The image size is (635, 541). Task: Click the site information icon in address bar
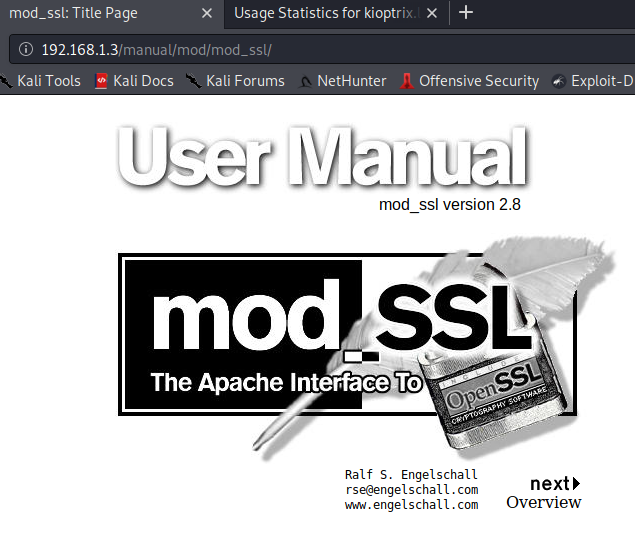click(x=26, y=49)
